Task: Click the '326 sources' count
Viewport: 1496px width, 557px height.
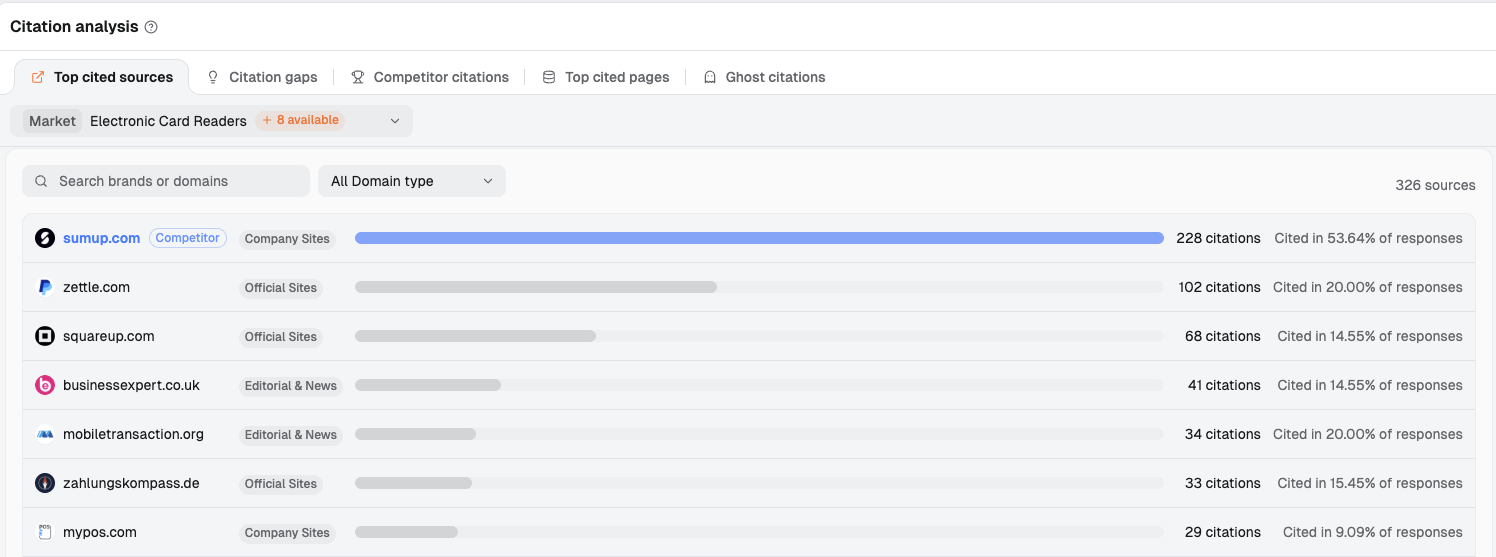Action: [1435, 185]
